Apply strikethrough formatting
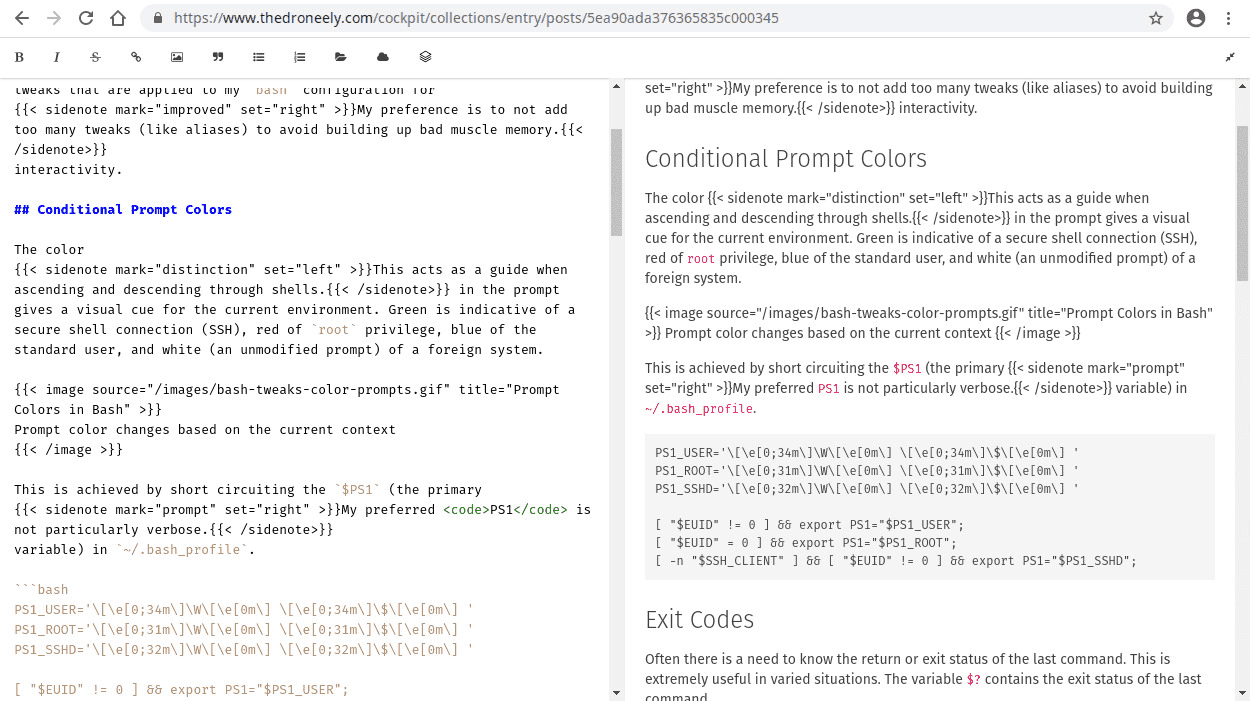This screenshot has height=701, width=1250. [x=96, y=57]
